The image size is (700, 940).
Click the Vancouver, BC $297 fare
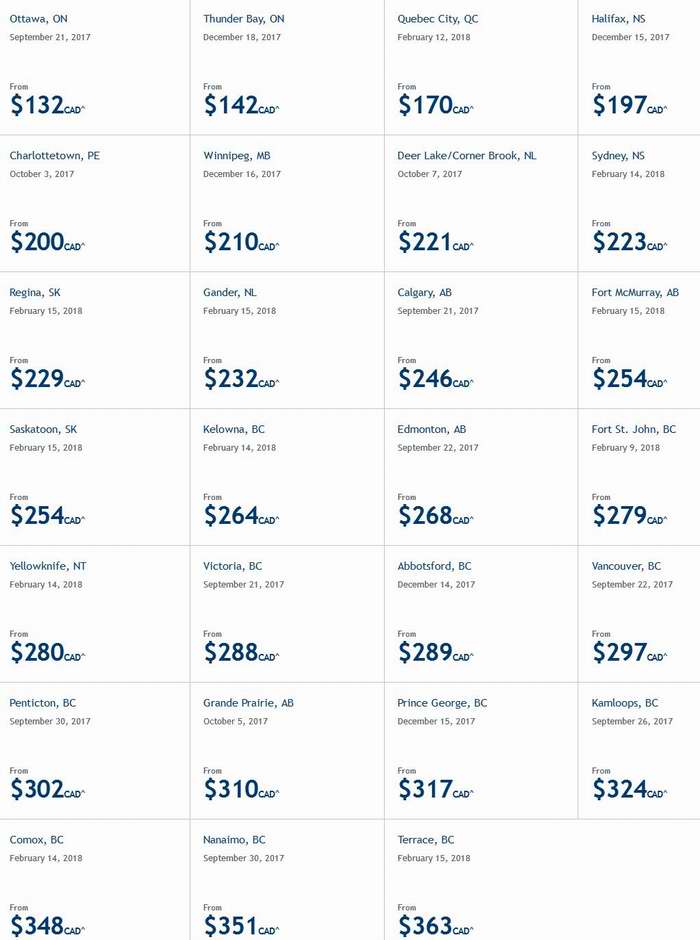[x=629, y=652]
